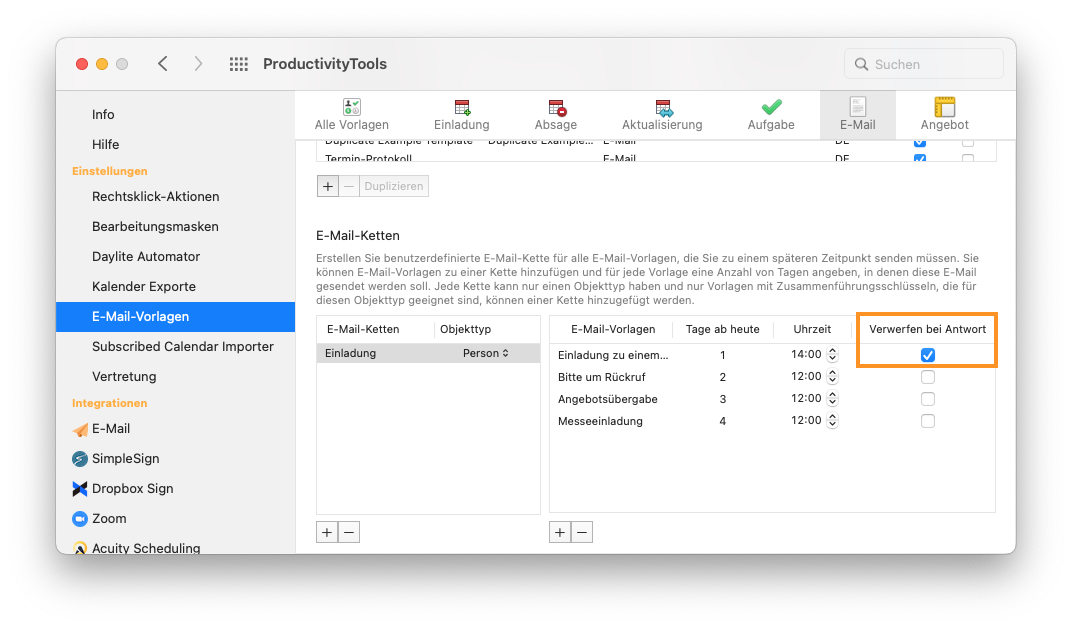Check Verwerfen bei Antwort for Bitte um Rückruf
This screenshot has height=628, width=1072.
point(928,377)
